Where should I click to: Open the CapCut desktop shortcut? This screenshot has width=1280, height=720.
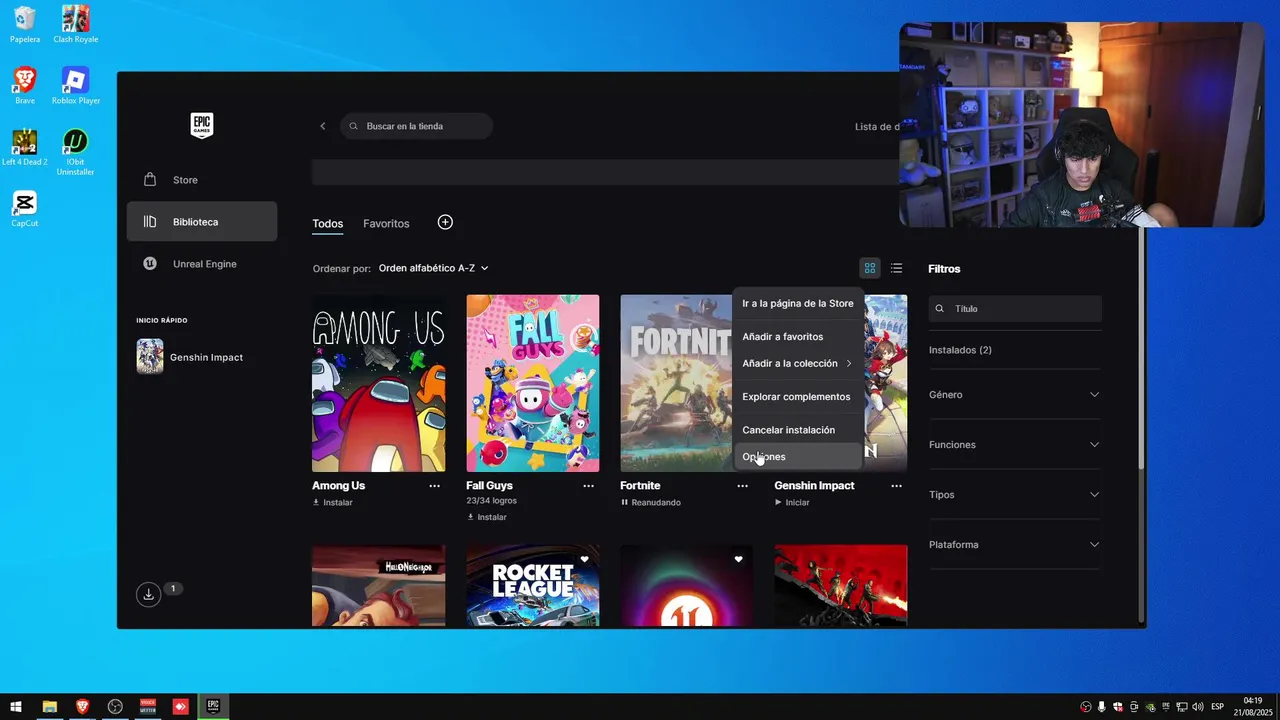coord(25,209)
